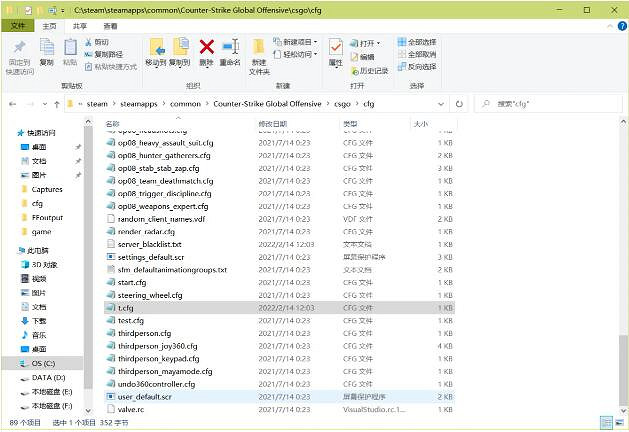This screenshot has width=629, height=432.
Task: Click the Copy to icon
Action: tap(181, 47)
